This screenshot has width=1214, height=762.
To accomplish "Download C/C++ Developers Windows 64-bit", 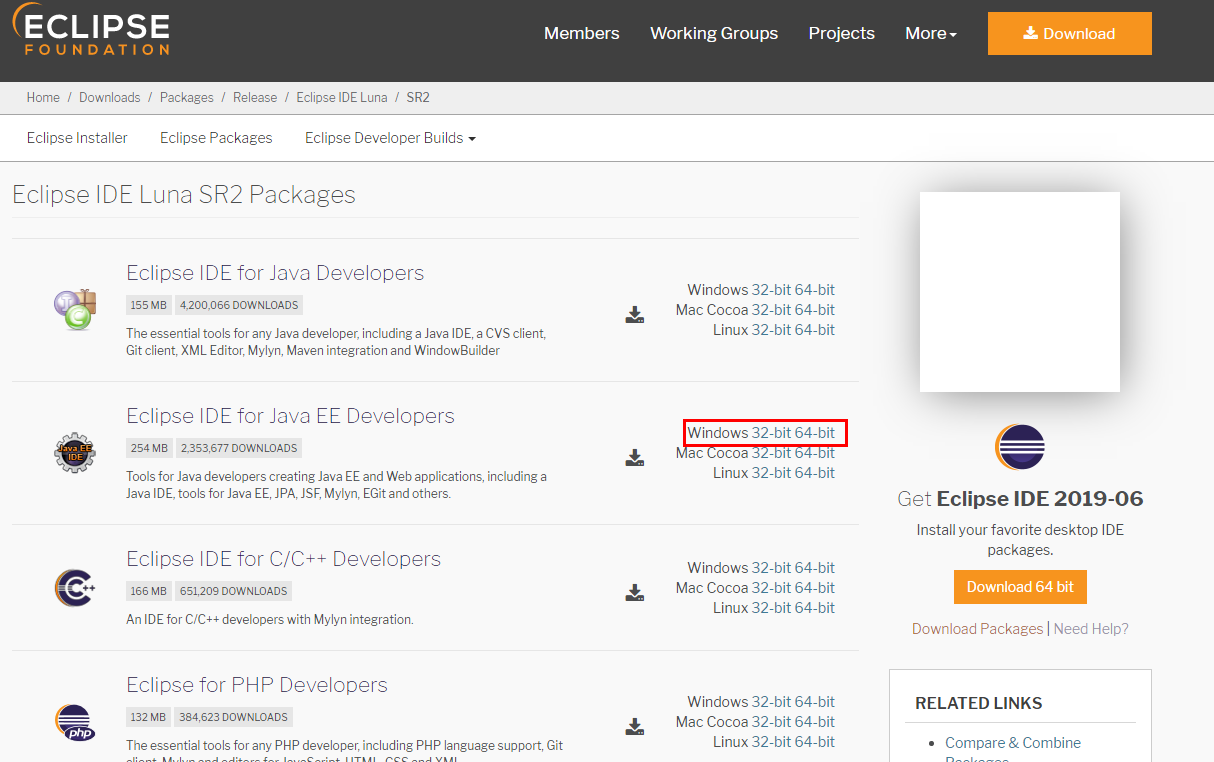I will pyautogui.click(x=815, y=568).
